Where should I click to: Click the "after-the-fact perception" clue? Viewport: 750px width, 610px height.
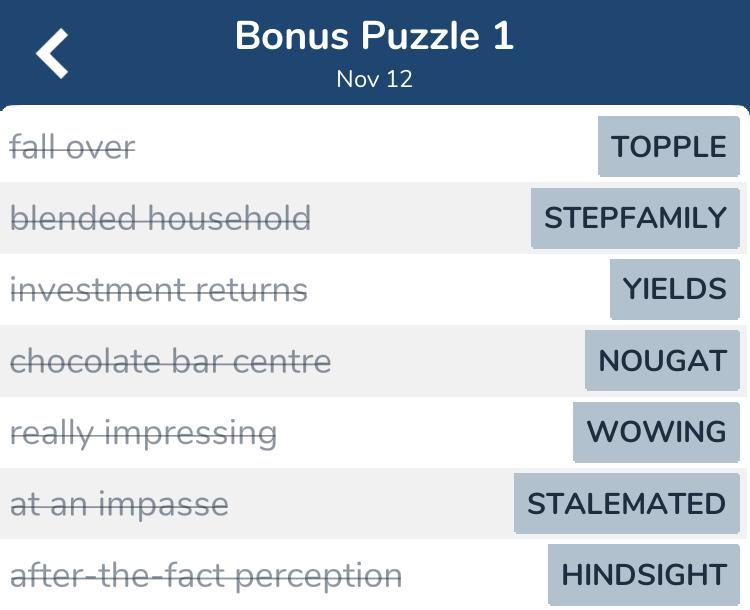[x=205, y=576]
